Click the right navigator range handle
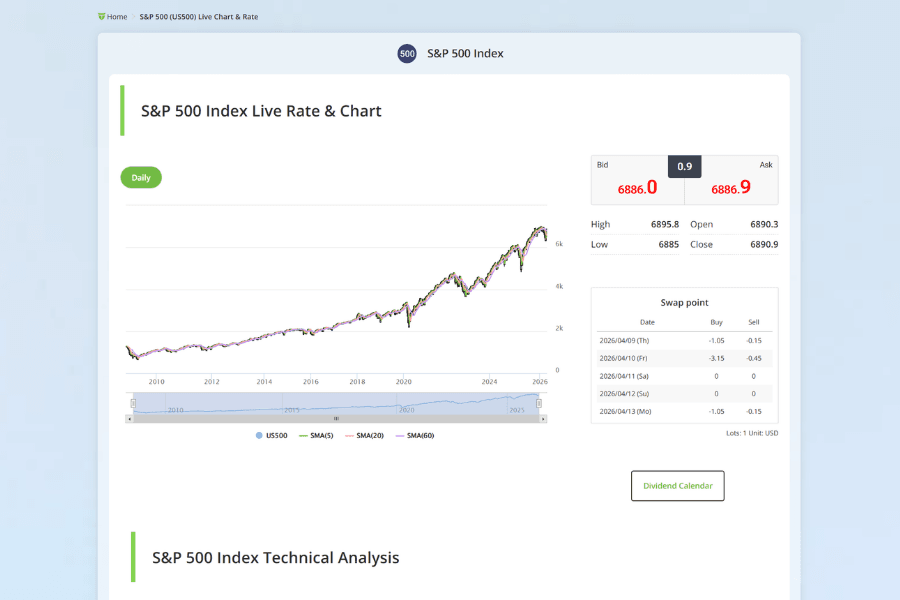 pos(538,402)
